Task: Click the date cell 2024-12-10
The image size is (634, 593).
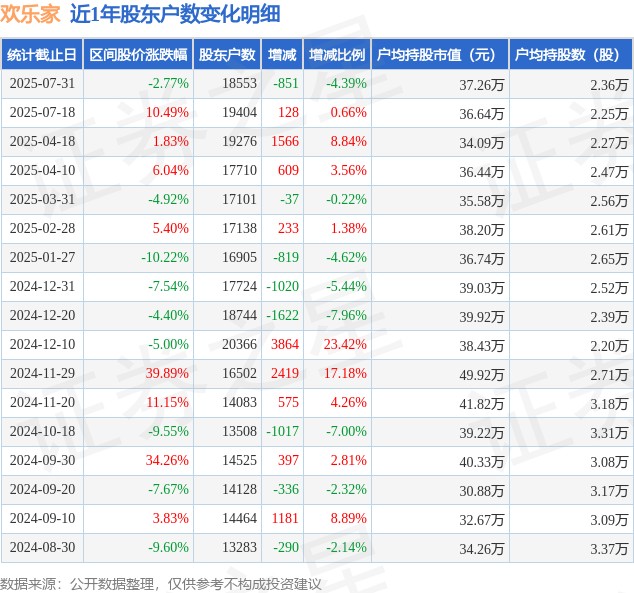Action: (x=42, y=344)
